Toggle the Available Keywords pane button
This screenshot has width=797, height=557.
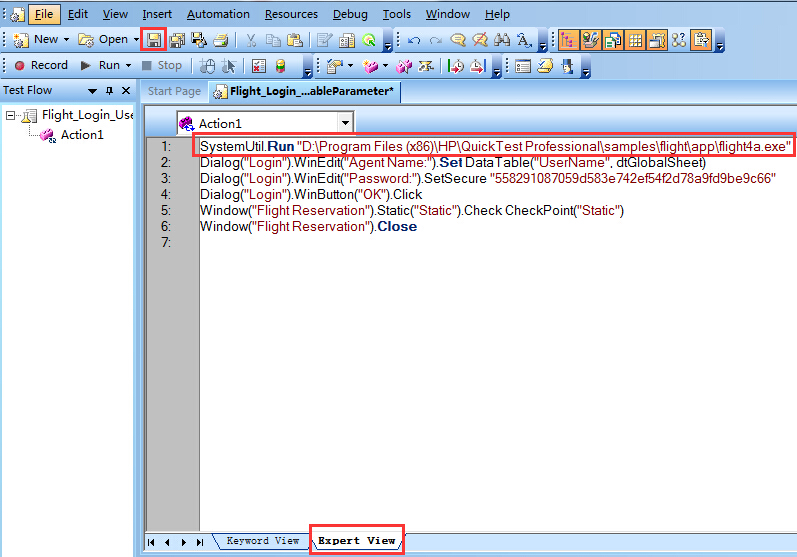tap(591, 40)
